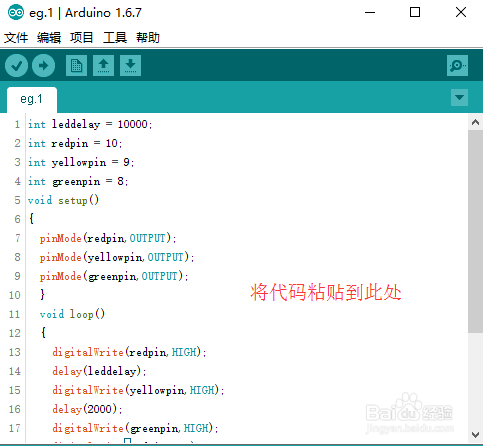Click line 3 'int yellowpin = 9;'
Viewport: 483px width, 446px height.
81,162
